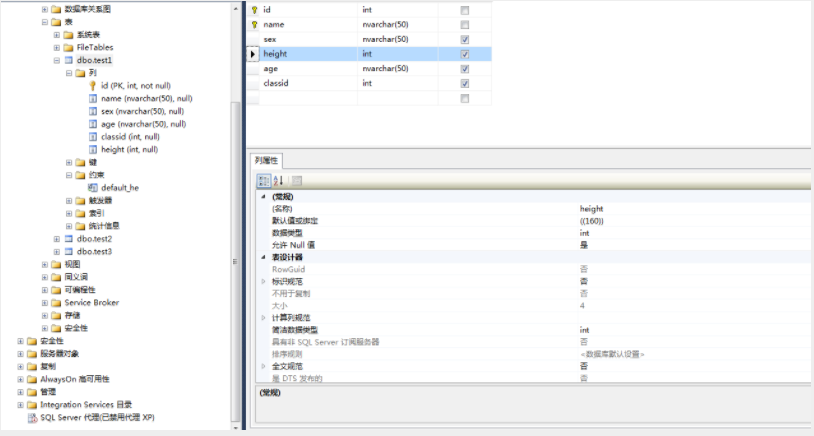Viewport: 814px width, 436px height.
Task: Sort properties alphabetically with A-Z icon
Action: (278, 181)
